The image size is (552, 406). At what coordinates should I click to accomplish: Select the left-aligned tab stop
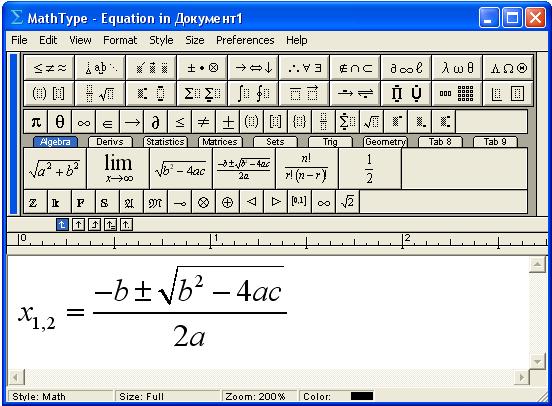(62, 225)
